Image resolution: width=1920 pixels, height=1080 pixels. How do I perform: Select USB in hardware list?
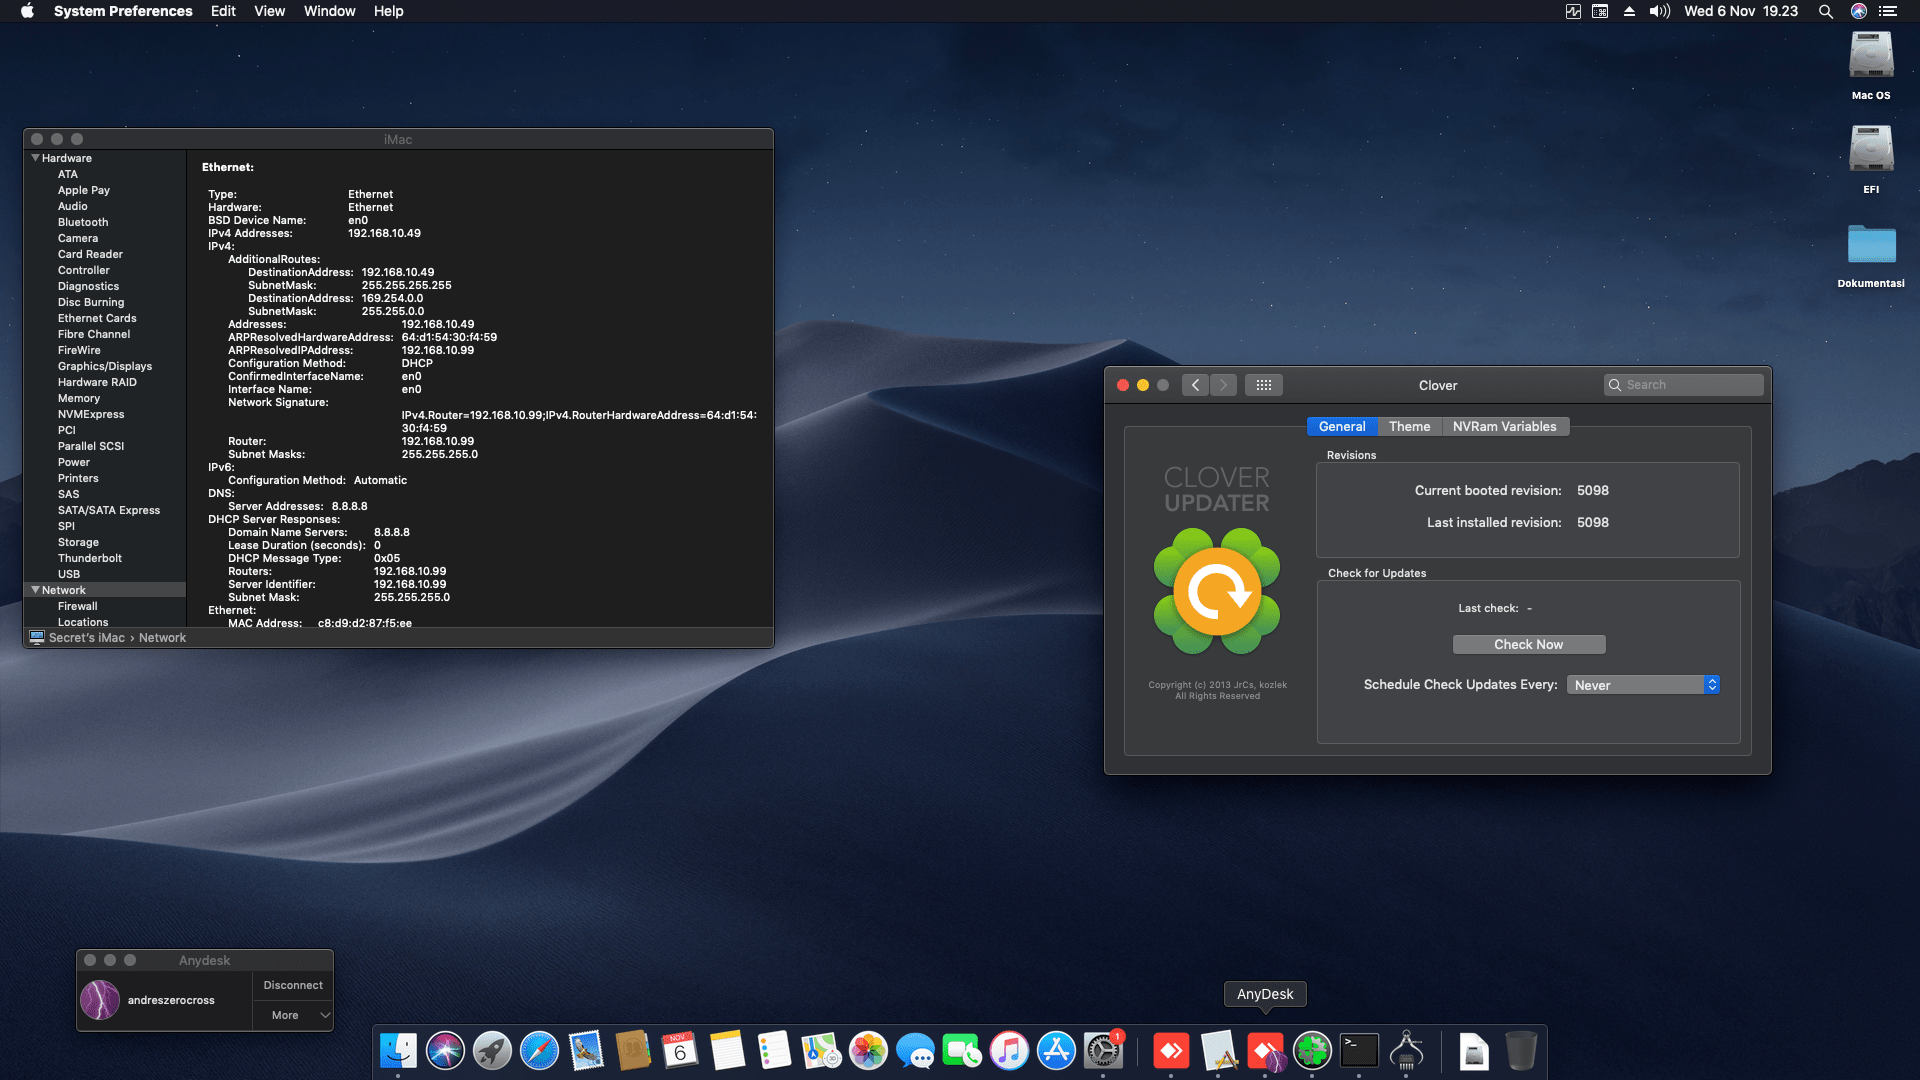(69, 574)
